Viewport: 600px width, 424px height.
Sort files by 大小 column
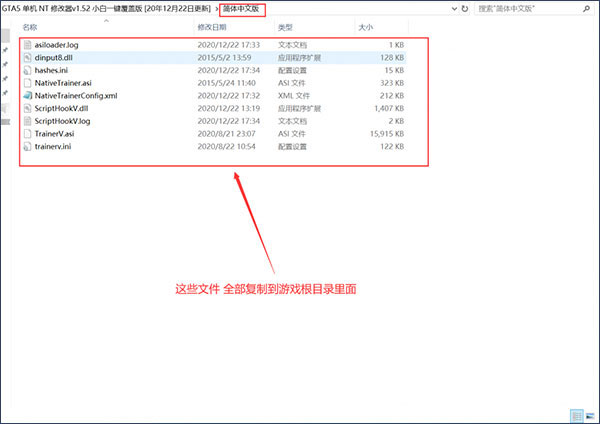pyautogui.click(x=365, y=27)
